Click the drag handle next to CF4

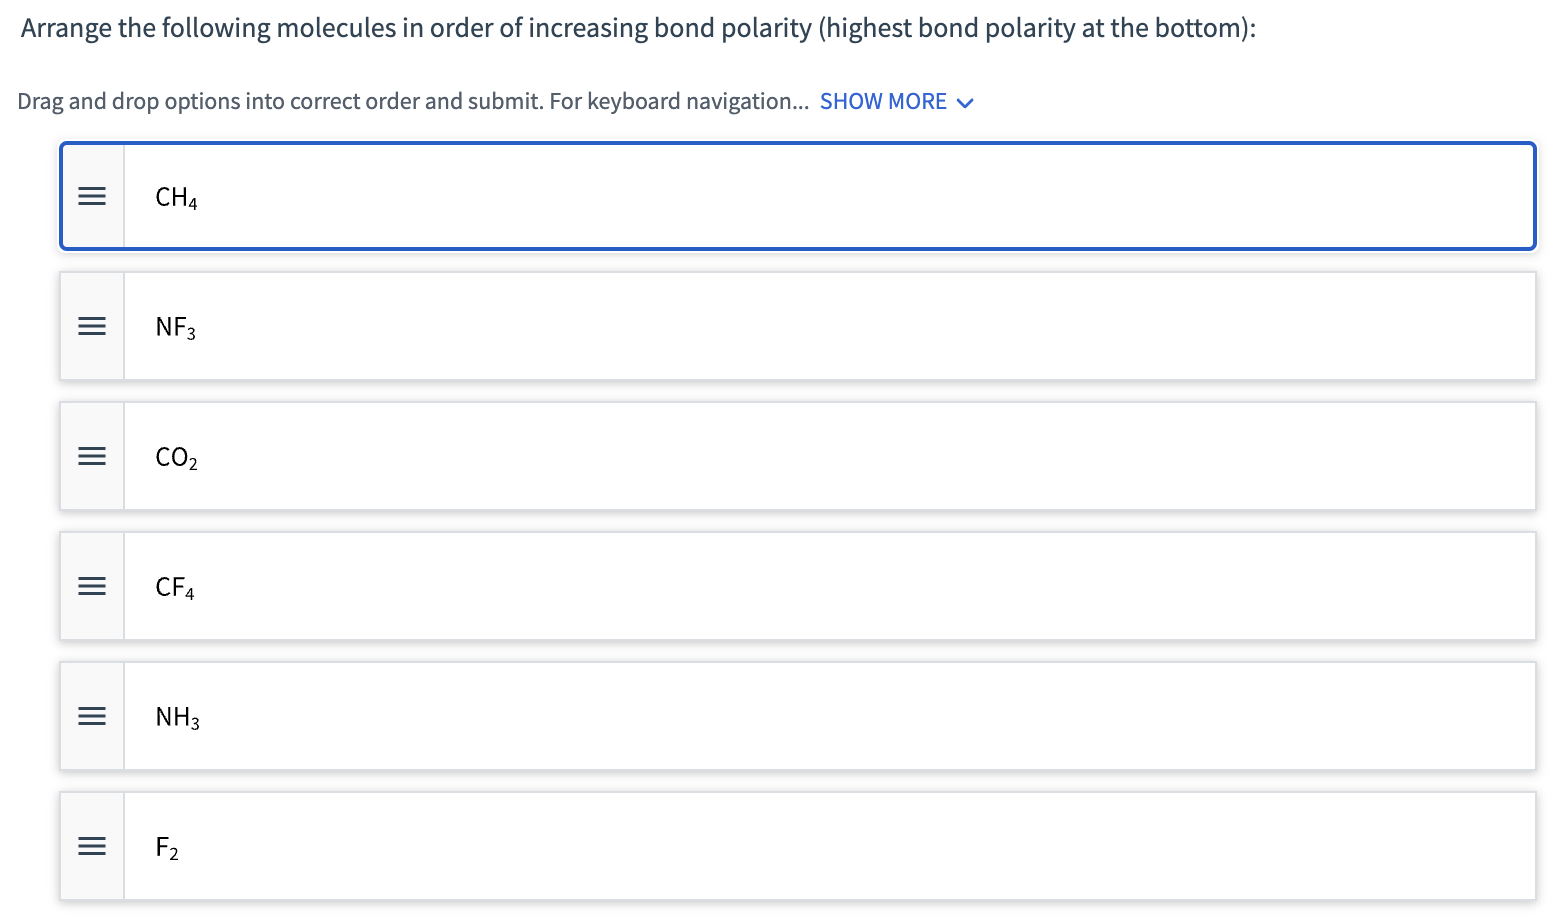point(91,586)
